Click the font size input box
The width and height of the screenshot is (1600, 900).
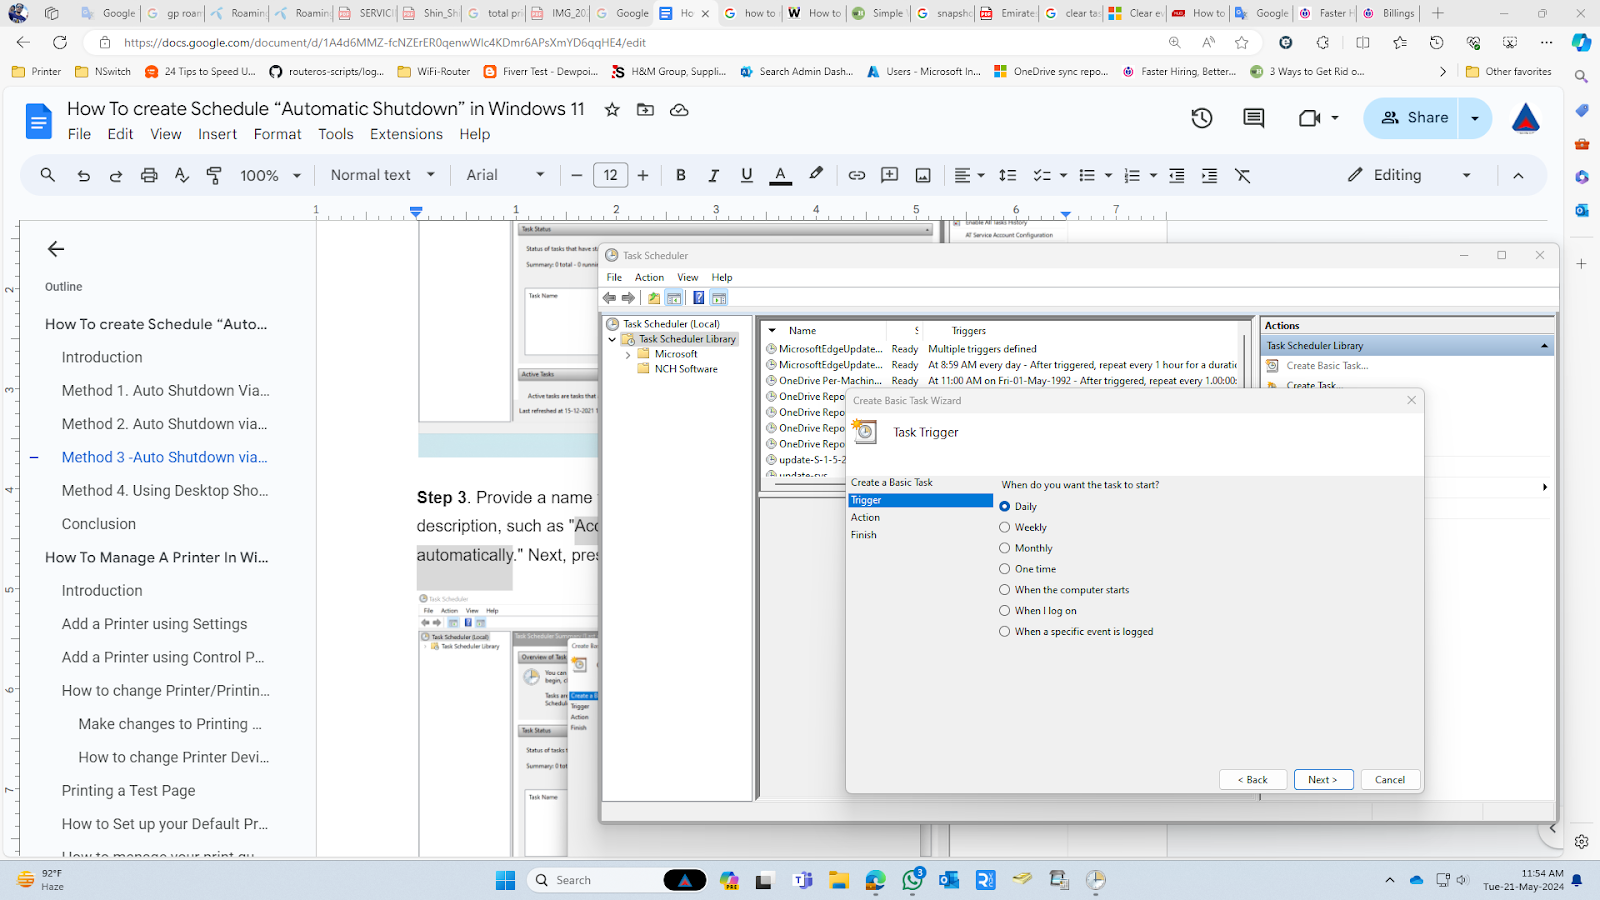[x=611, y=175]
